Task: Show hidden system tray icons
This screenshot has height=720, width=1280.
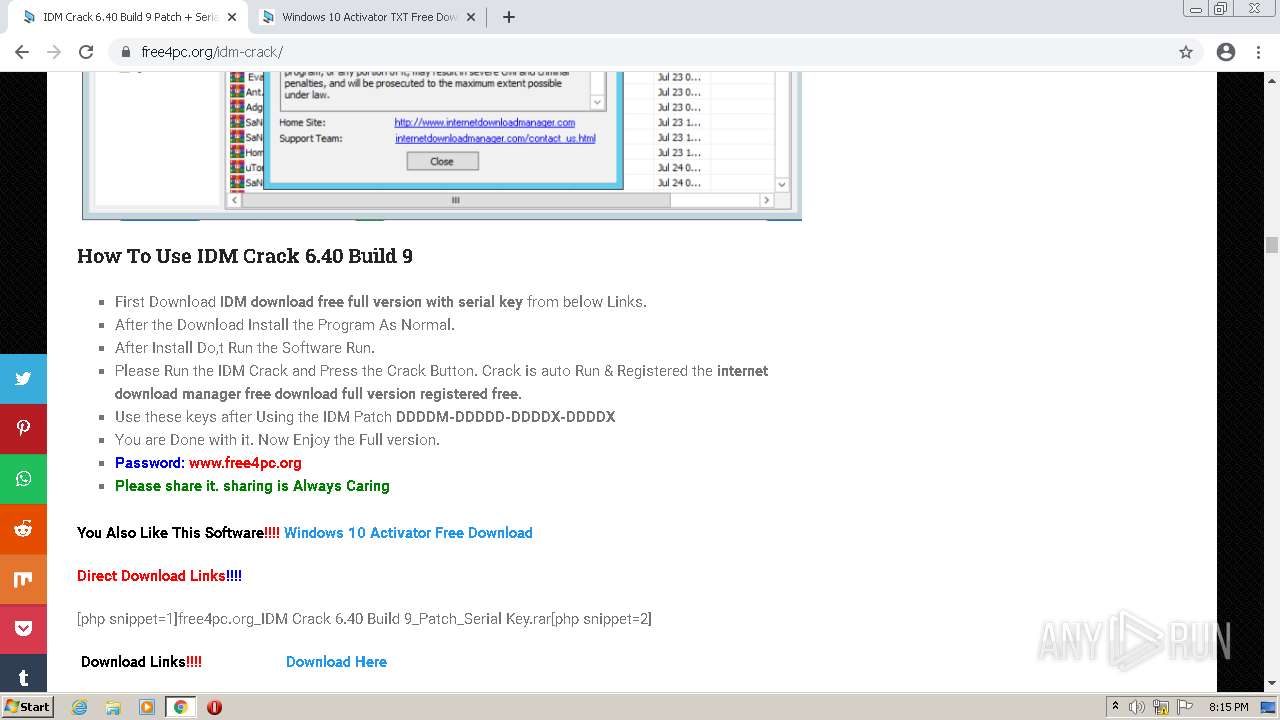Action: (x=1115, y=707)
